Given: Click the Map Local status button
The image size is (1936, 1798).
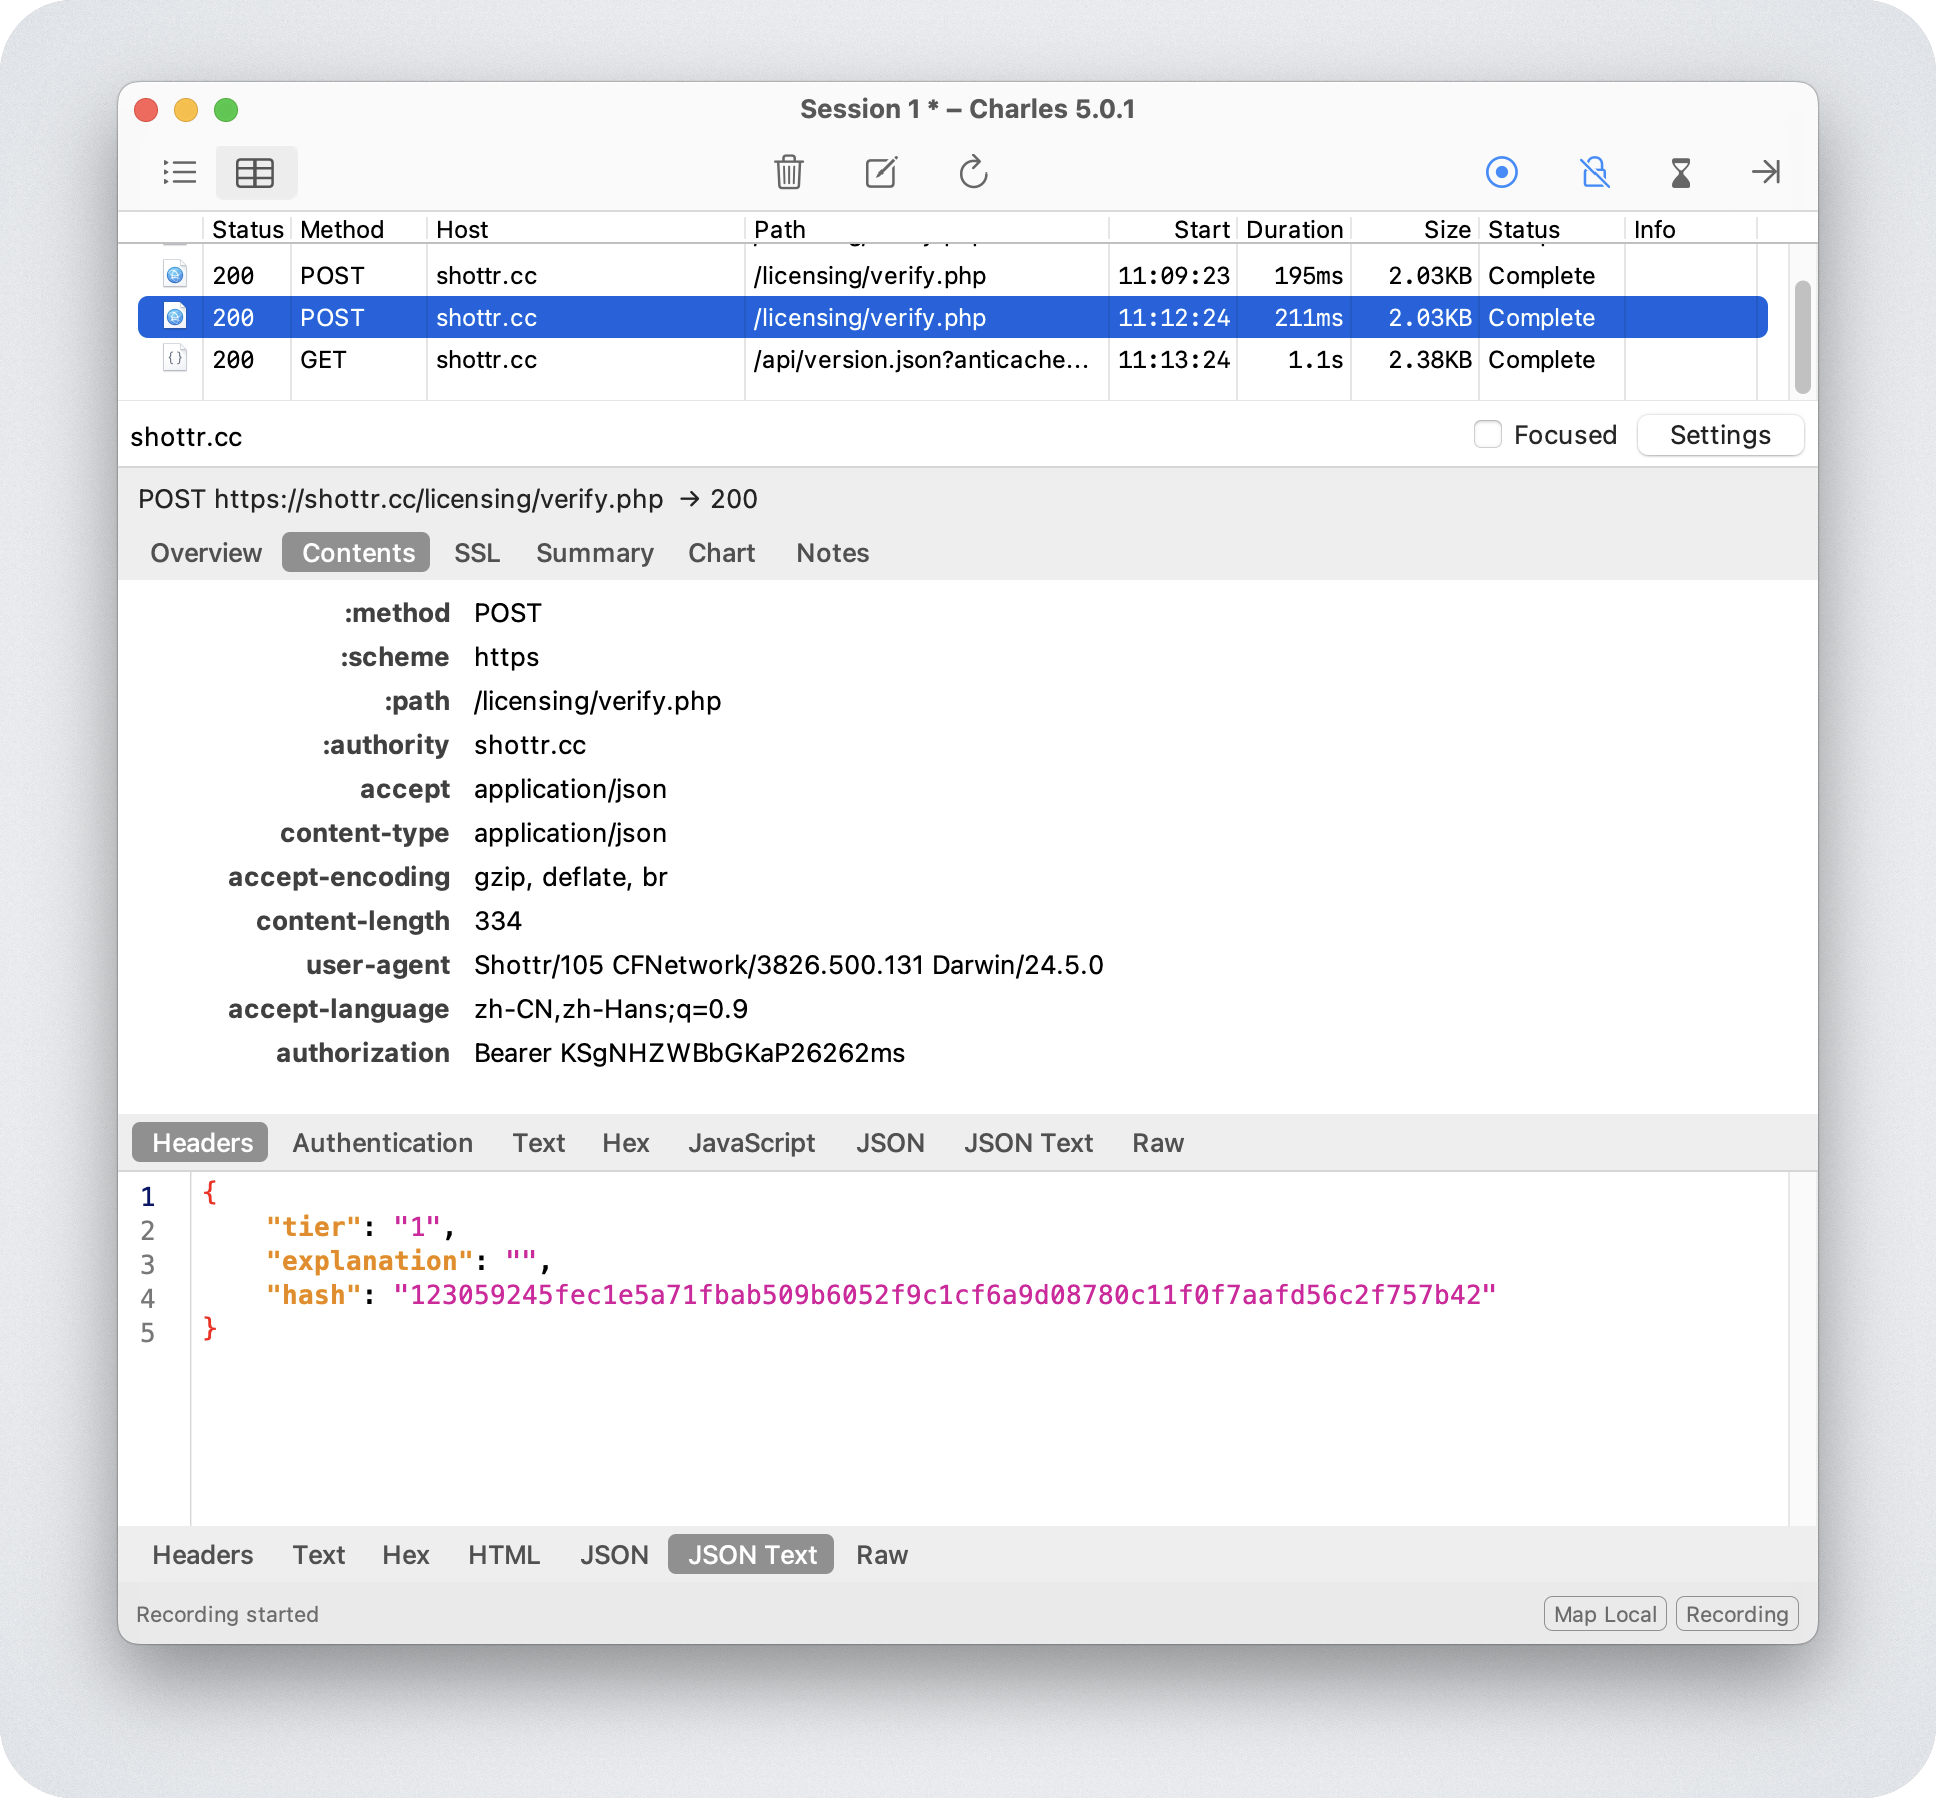Looking at the screenshot, I should [1605, 1614].
